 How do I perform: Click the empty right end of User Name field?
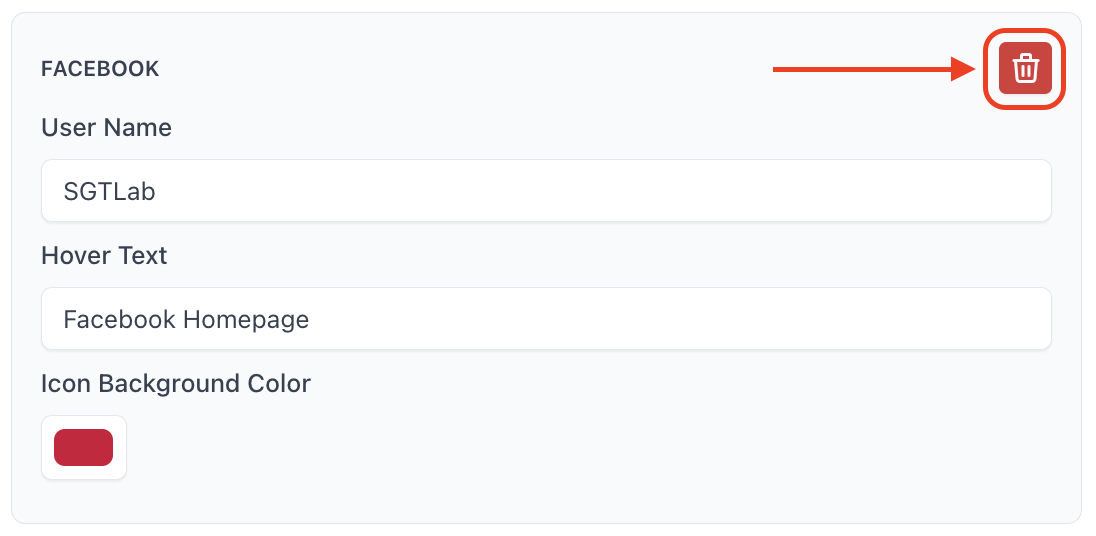pos(950,191)
